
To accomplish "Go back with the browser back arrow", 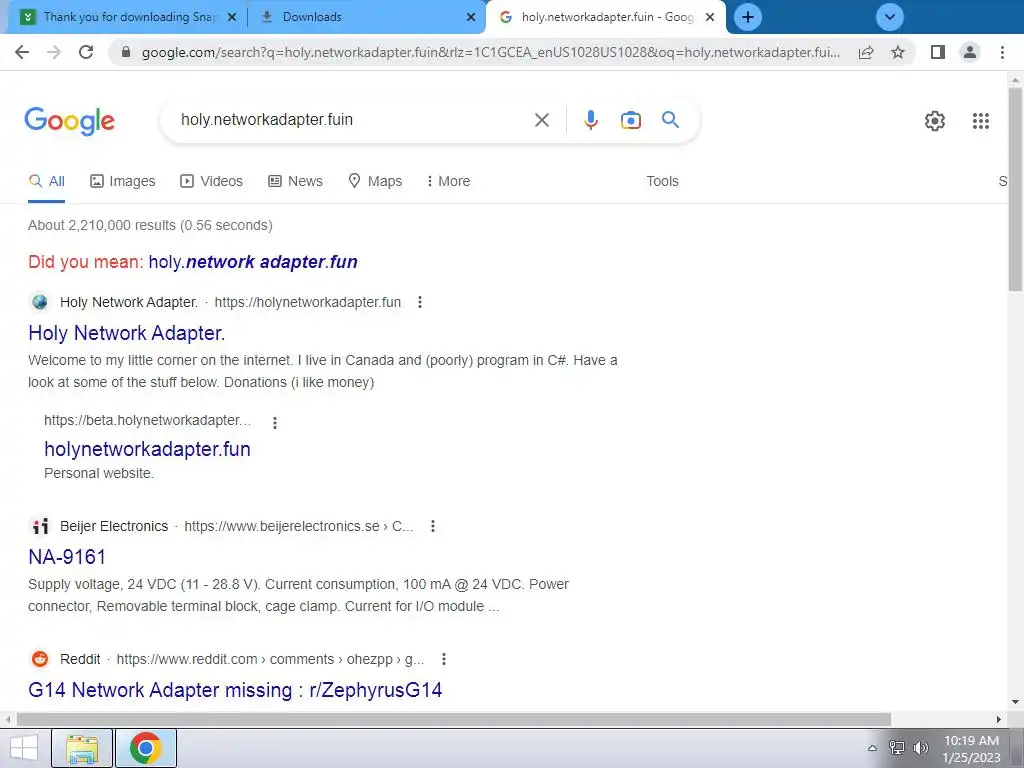I will click(22, 52).
